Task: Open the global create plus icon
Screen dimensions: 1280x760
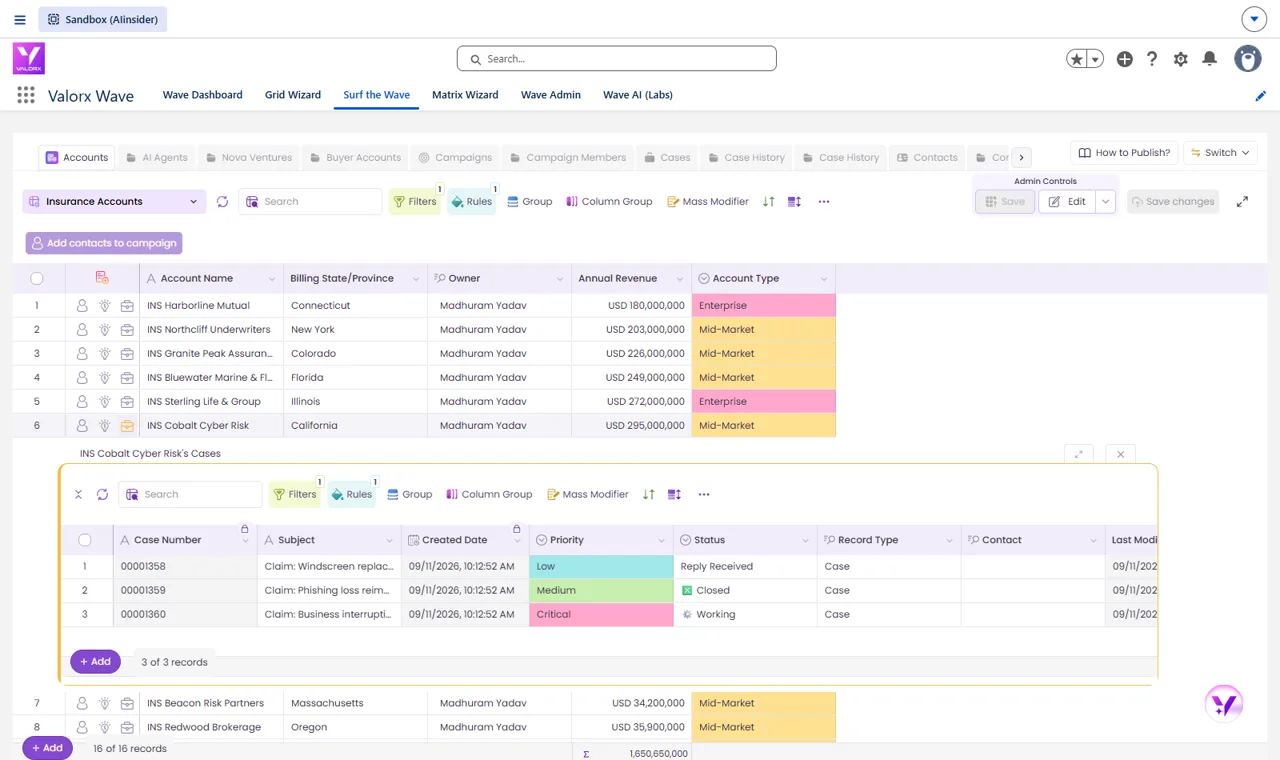Action: coord(1125,59)
